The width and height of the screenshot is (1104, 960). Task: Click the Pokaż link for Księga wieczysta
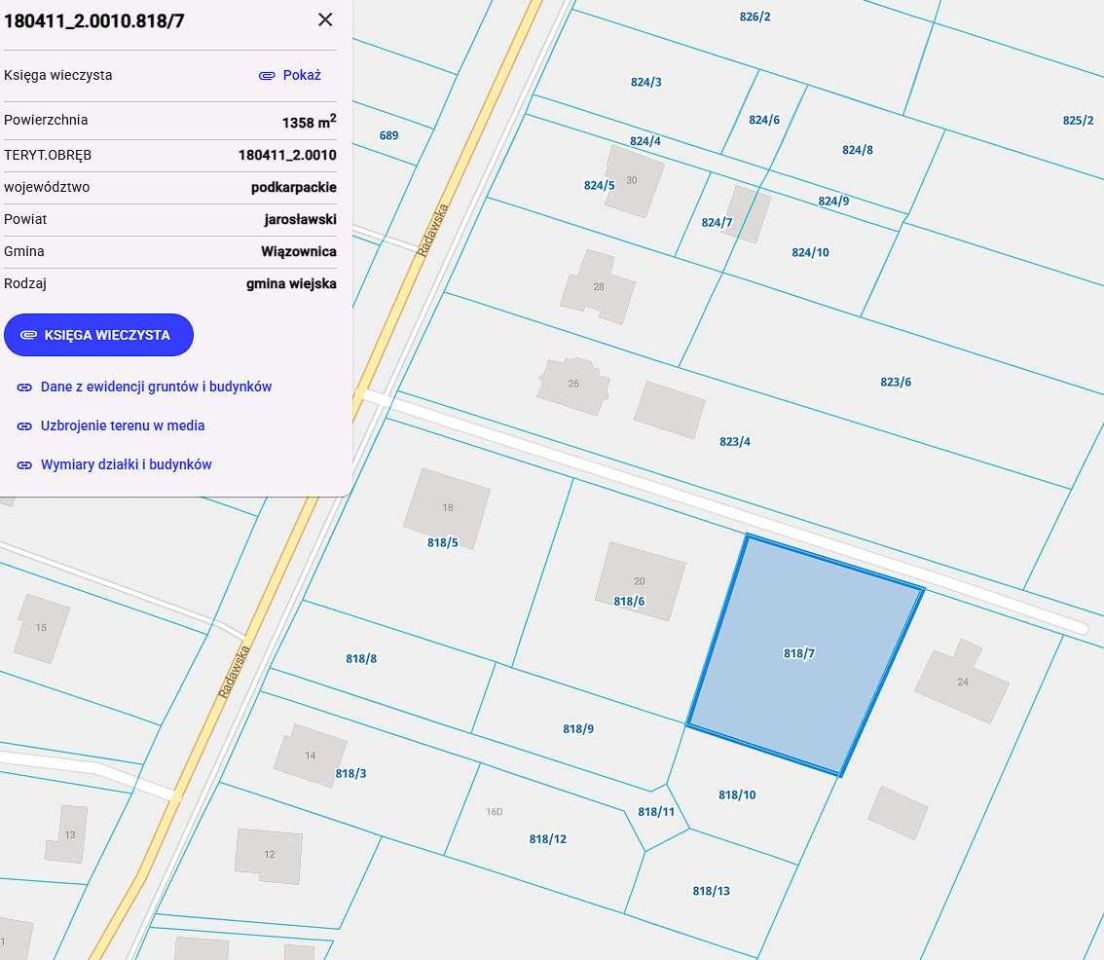click(x=301, y=75)
